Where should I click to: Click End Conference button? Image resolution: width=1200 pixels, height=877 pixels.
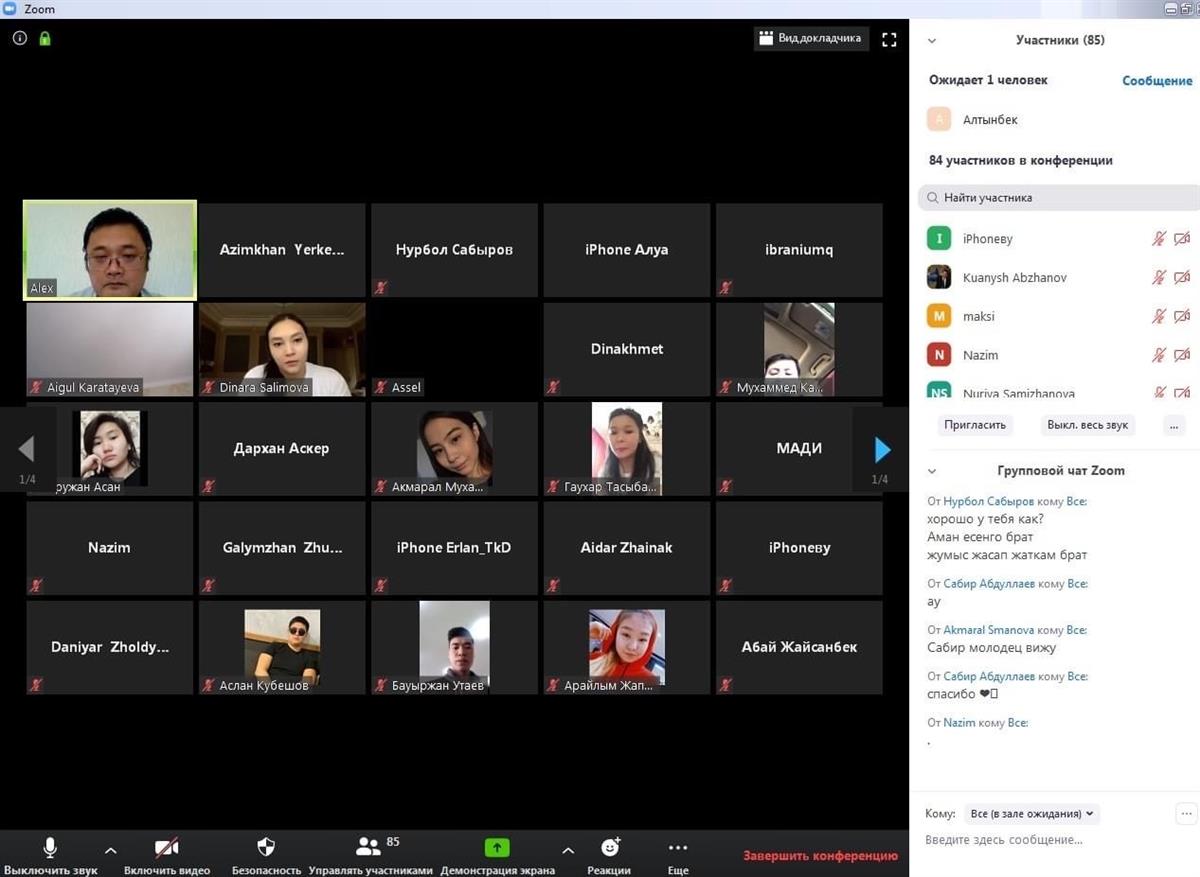[x=820, y=856]
